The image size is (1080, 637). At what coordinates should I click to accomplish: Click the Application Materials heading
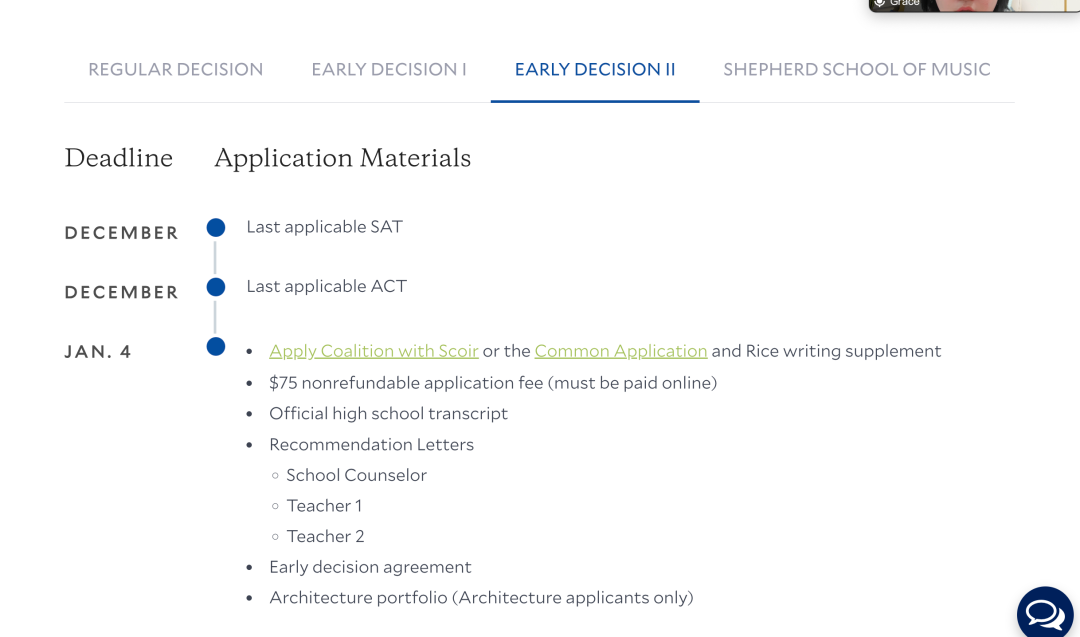342,158
